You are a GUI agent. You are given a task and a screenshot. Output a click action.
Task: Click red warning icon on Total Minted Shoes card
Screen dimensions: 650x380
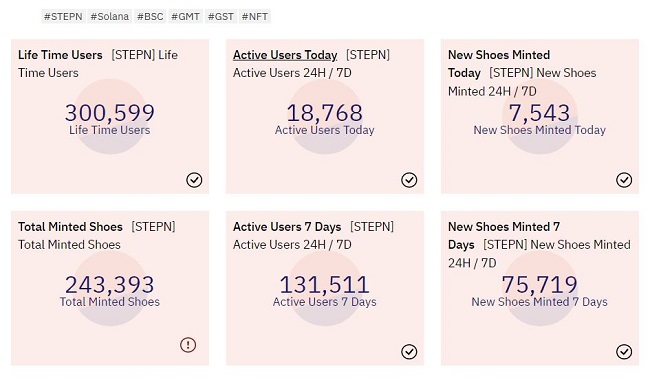coord(188,345)
